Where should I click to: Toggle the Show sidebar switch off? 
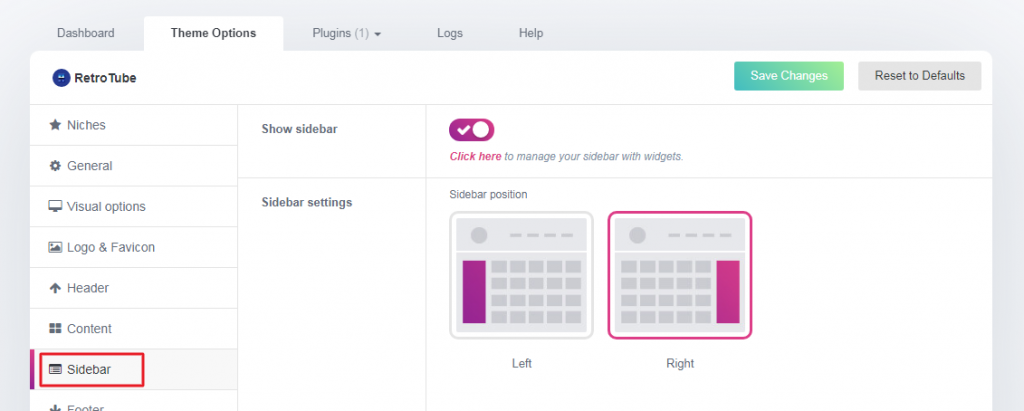click(472, 130)
